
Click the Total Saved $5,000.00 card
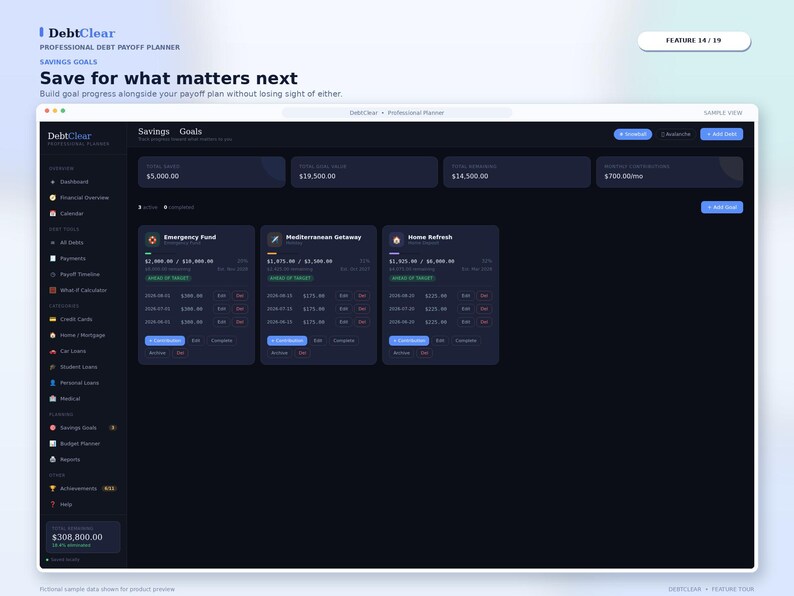(212, 172)
